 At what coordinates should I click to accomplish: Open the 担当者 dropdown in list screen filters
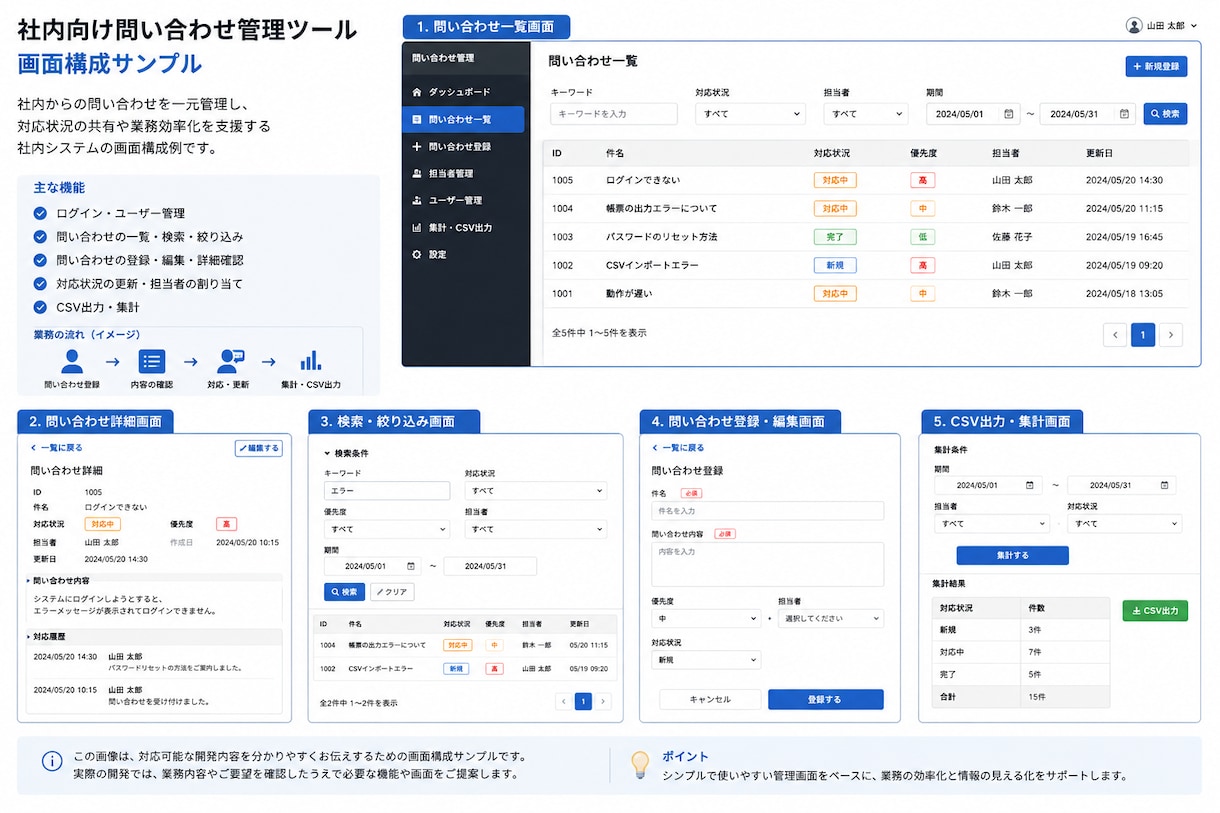865,114
